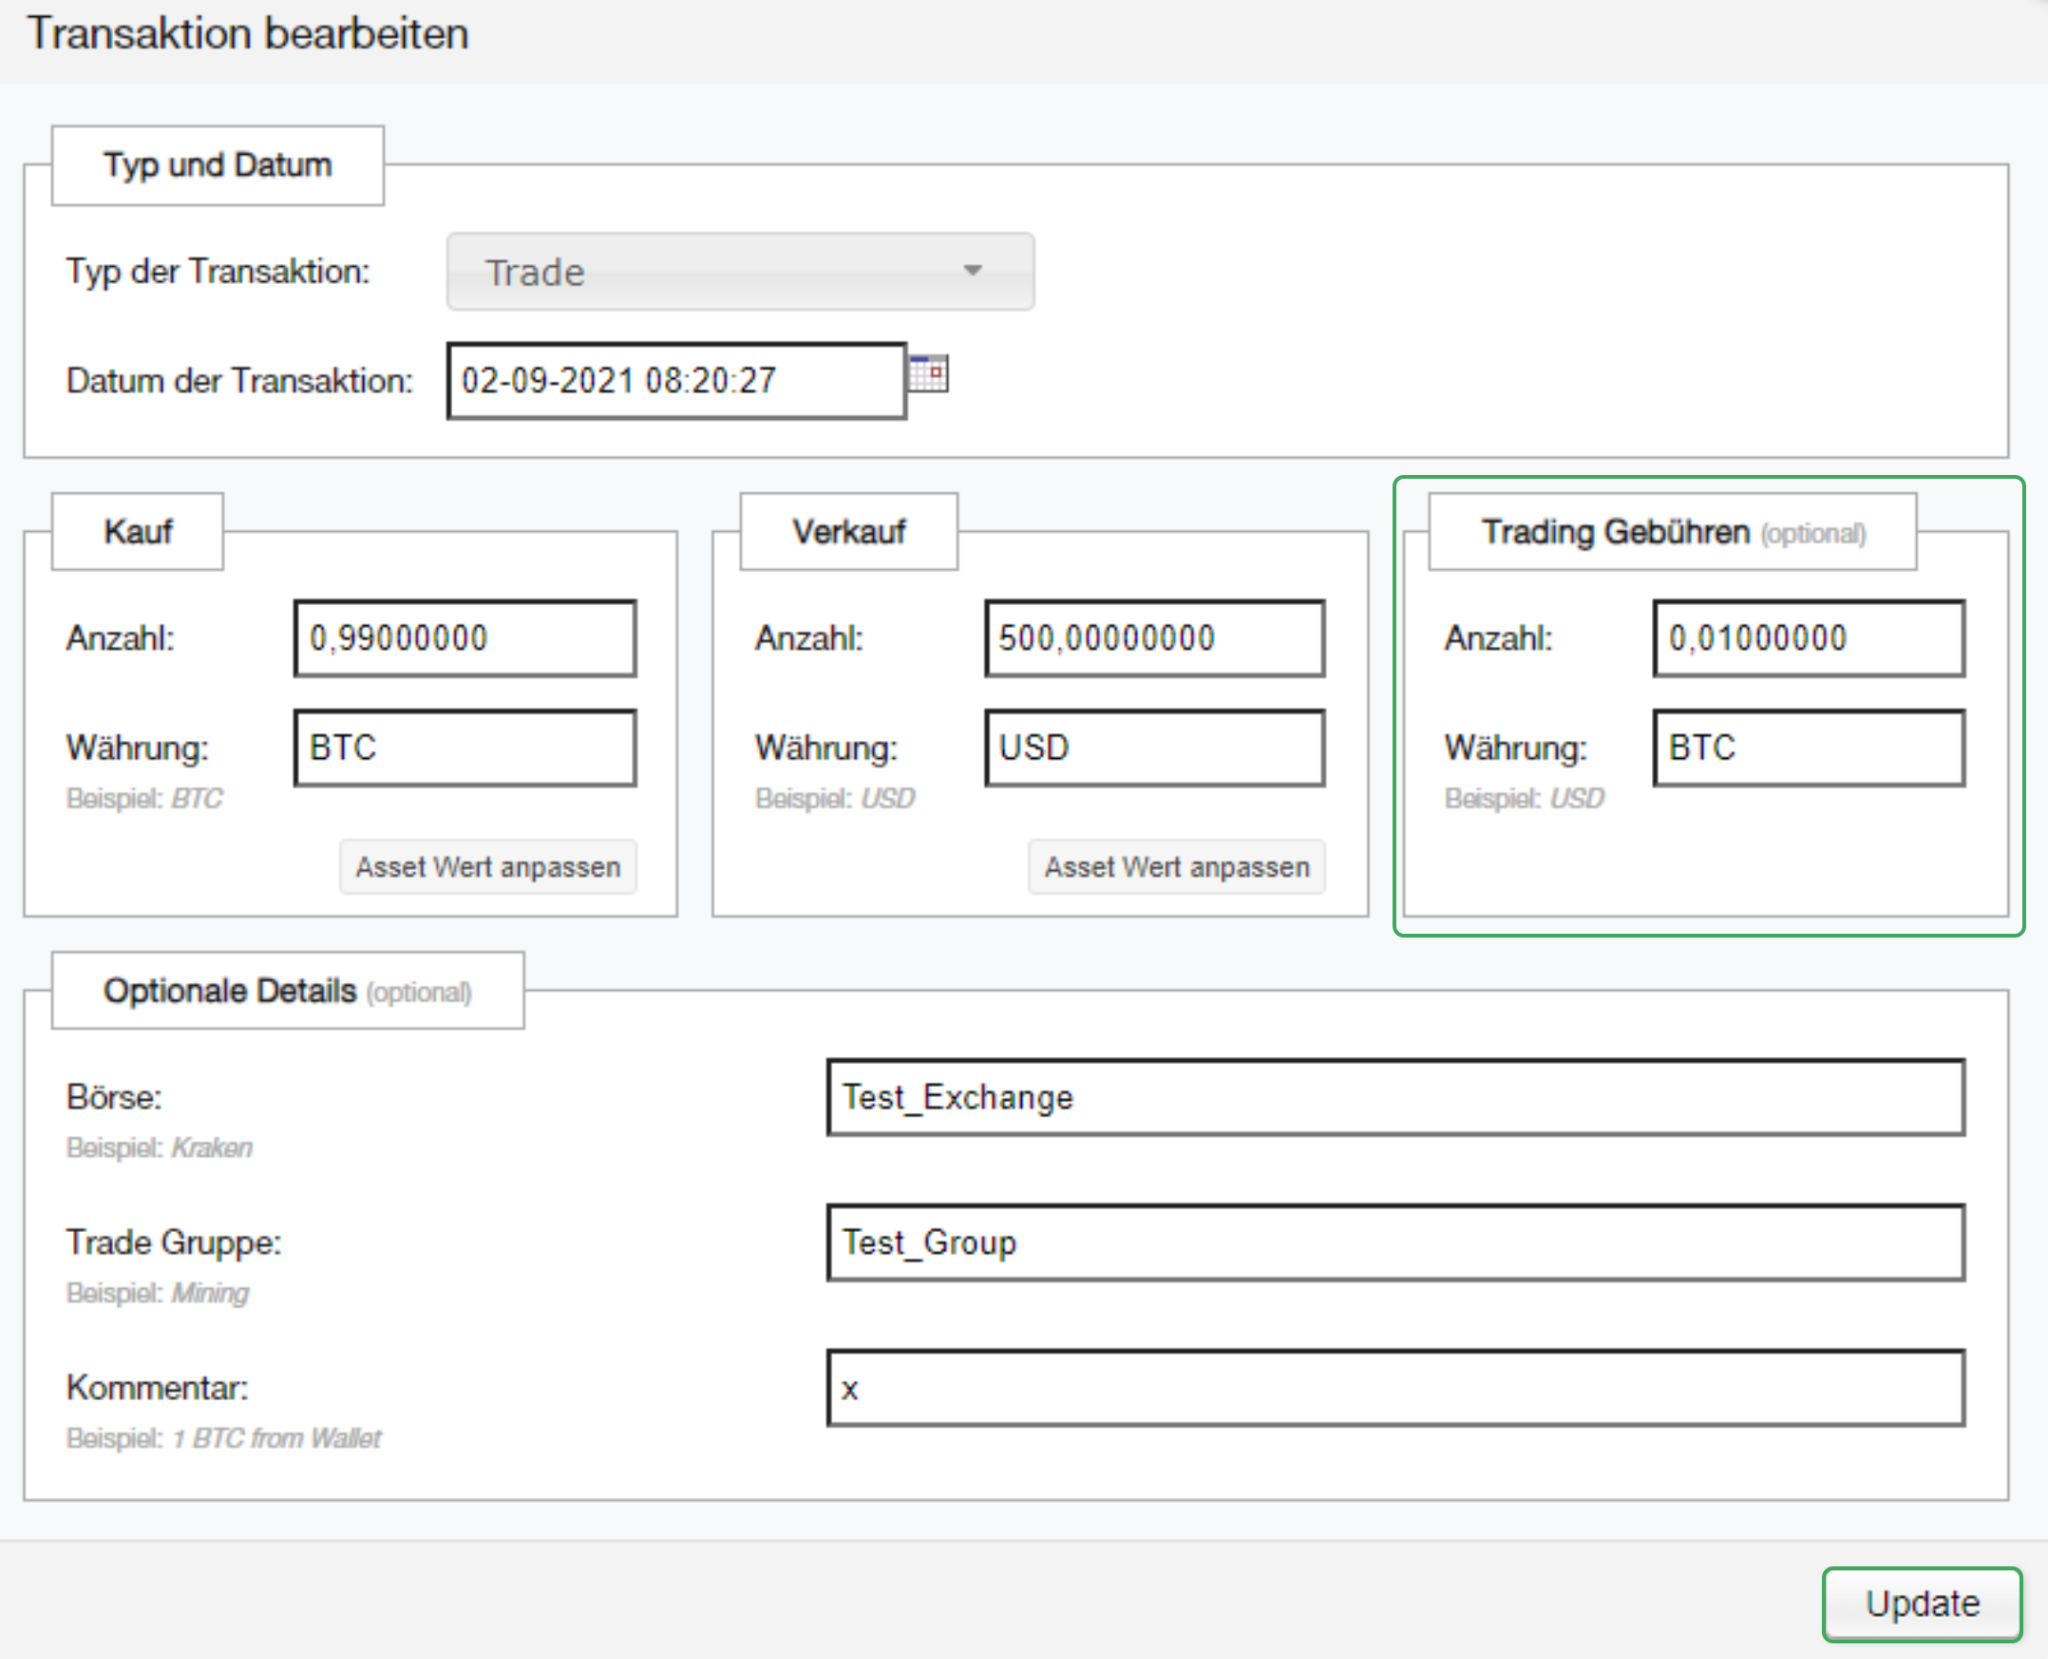Image resolution: width=2048 pixels, height=1659 pixels.
Task: Click the Trading Gebühren section header
Action: pyautogui.click(x=1672, y=532)
